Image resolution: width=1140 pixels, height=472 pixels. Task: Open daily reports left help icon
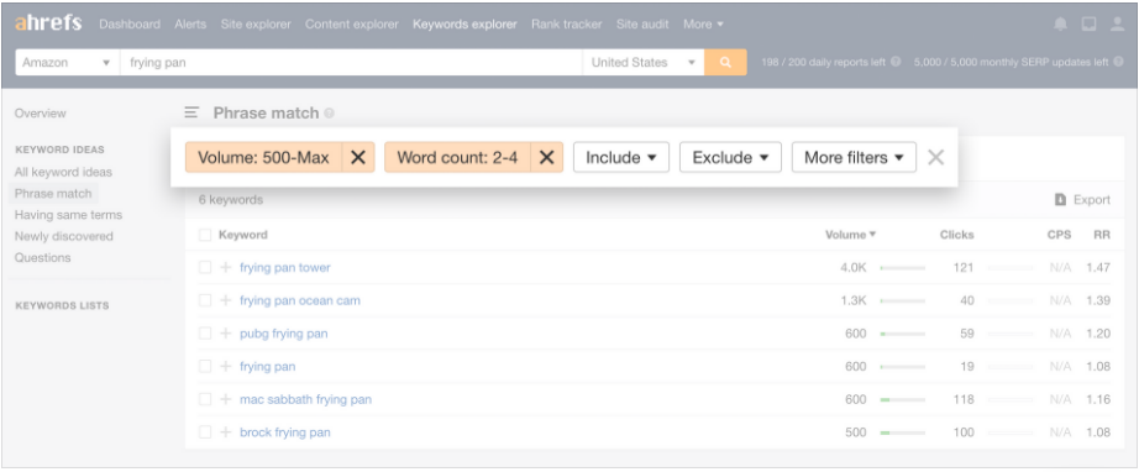click(896, 63)
